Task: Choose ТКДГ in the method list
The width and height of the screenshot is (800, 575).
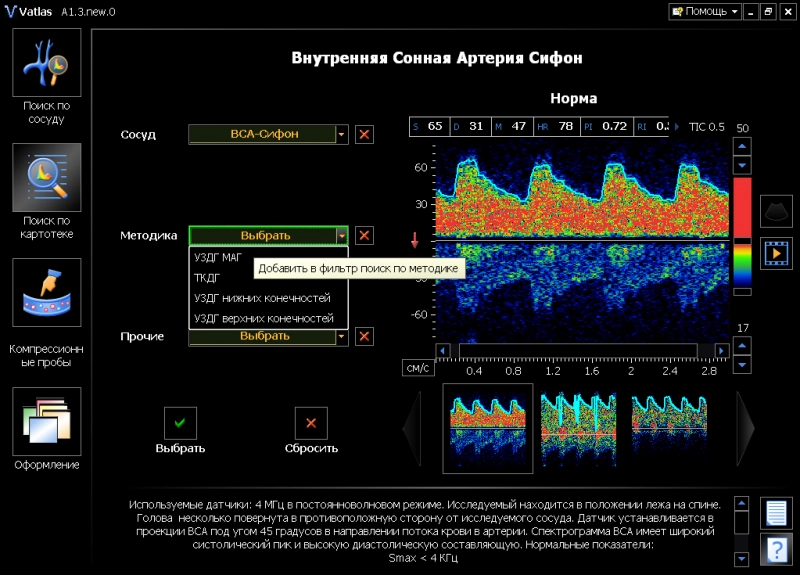Action: 206,278
